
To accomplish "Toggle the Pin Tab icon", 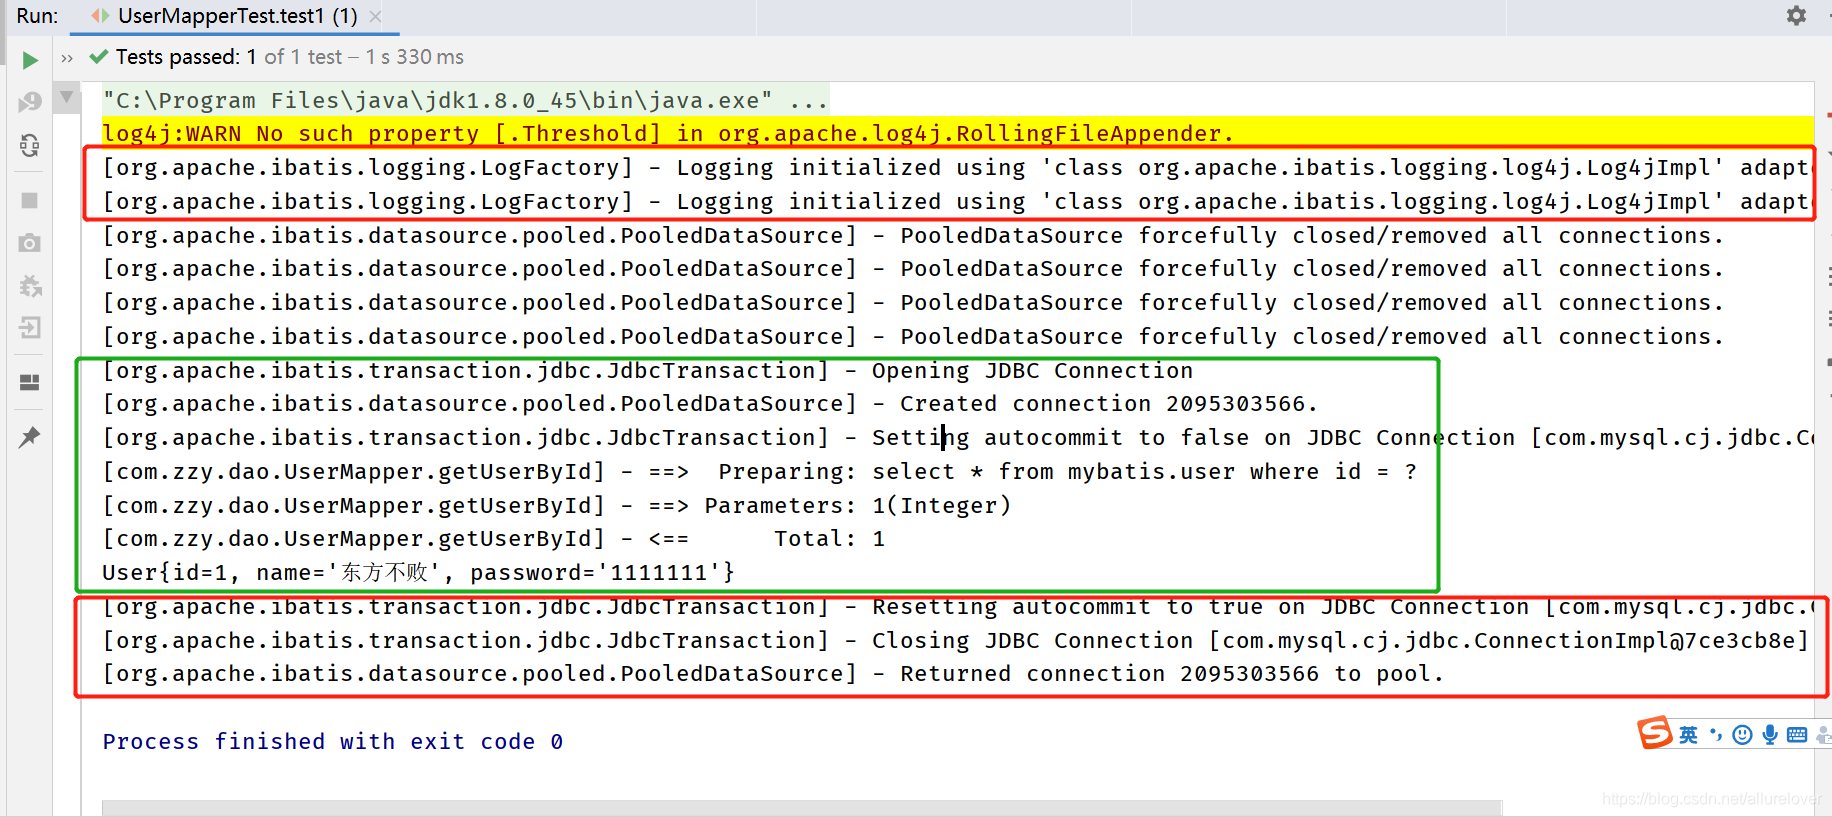I will [x=30, y=437].
